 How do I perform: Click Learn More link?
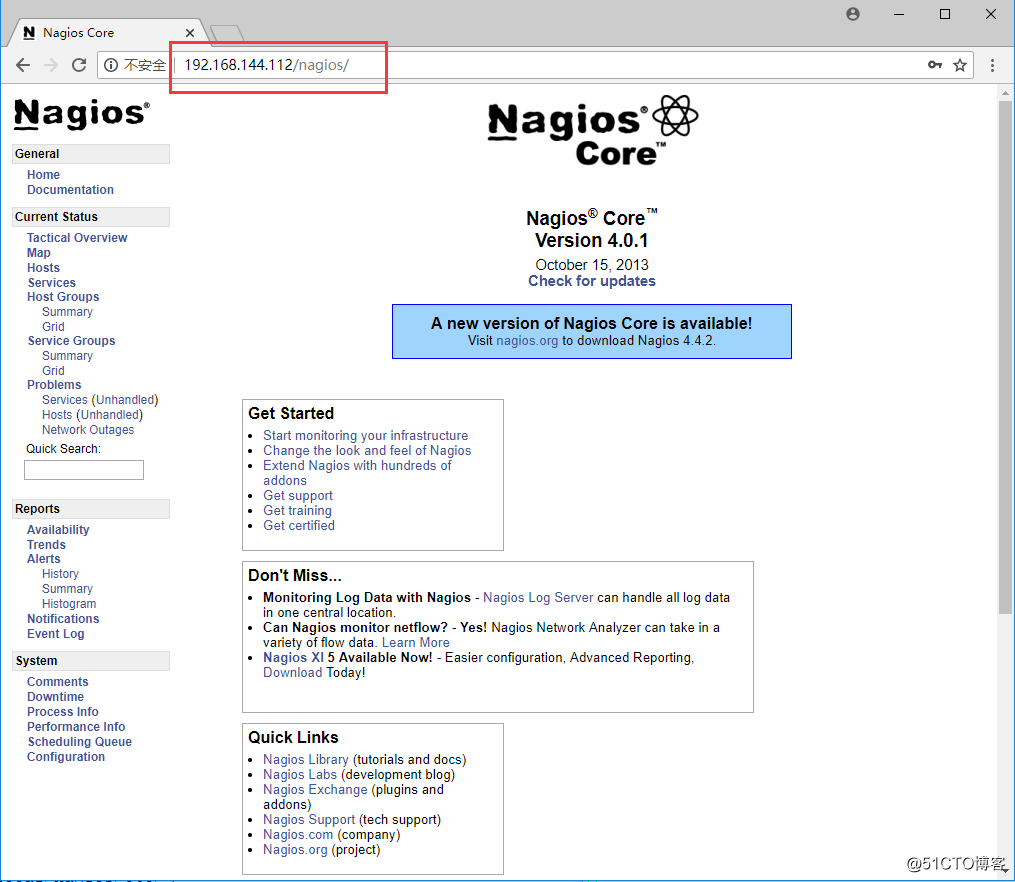coord(416,643)
